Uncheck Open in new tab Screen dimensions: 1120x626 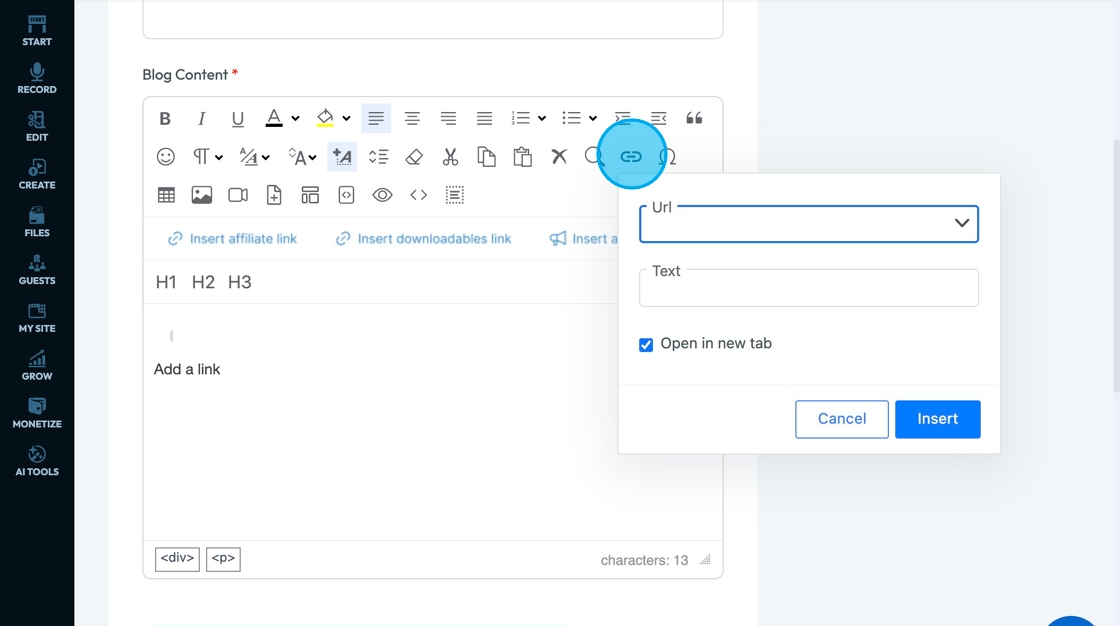[646, 344]
